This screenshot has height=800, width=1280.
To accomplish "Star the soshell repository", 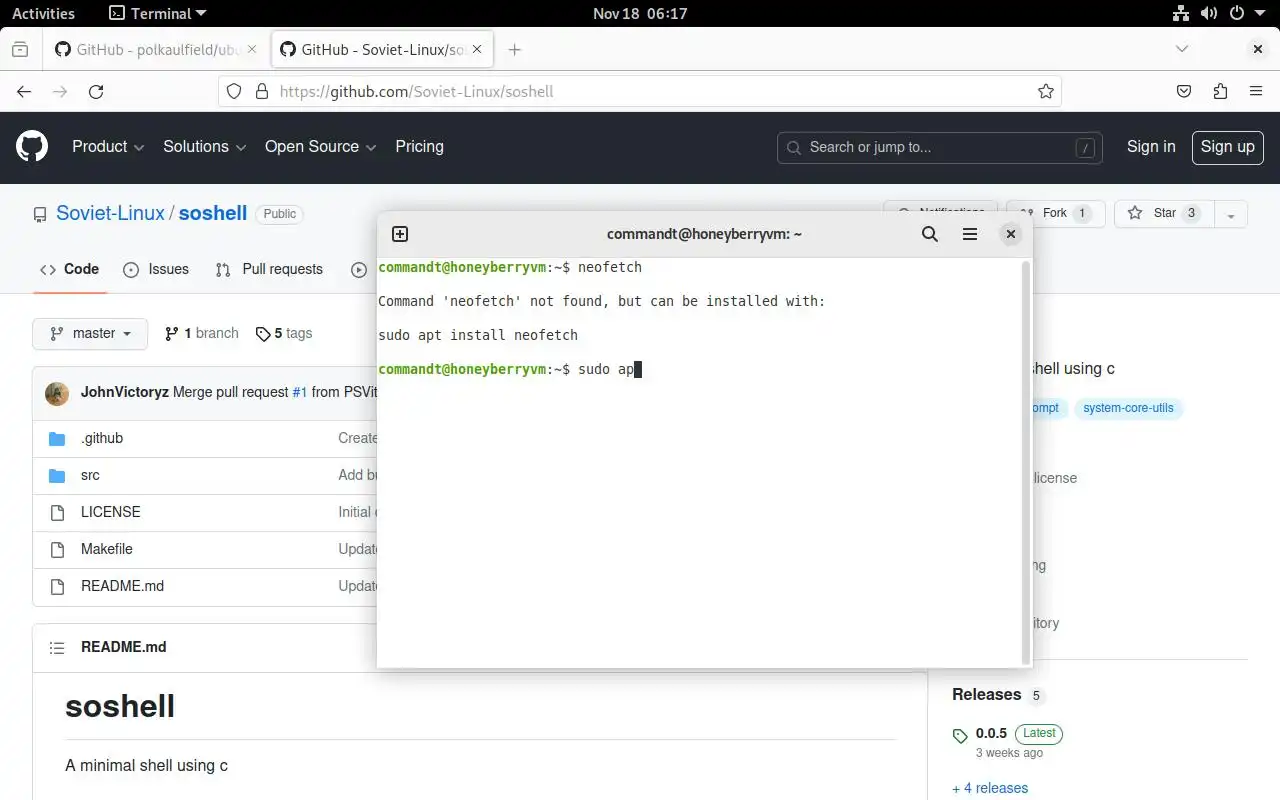I will pyautogui.click(x=1165, y=213).
